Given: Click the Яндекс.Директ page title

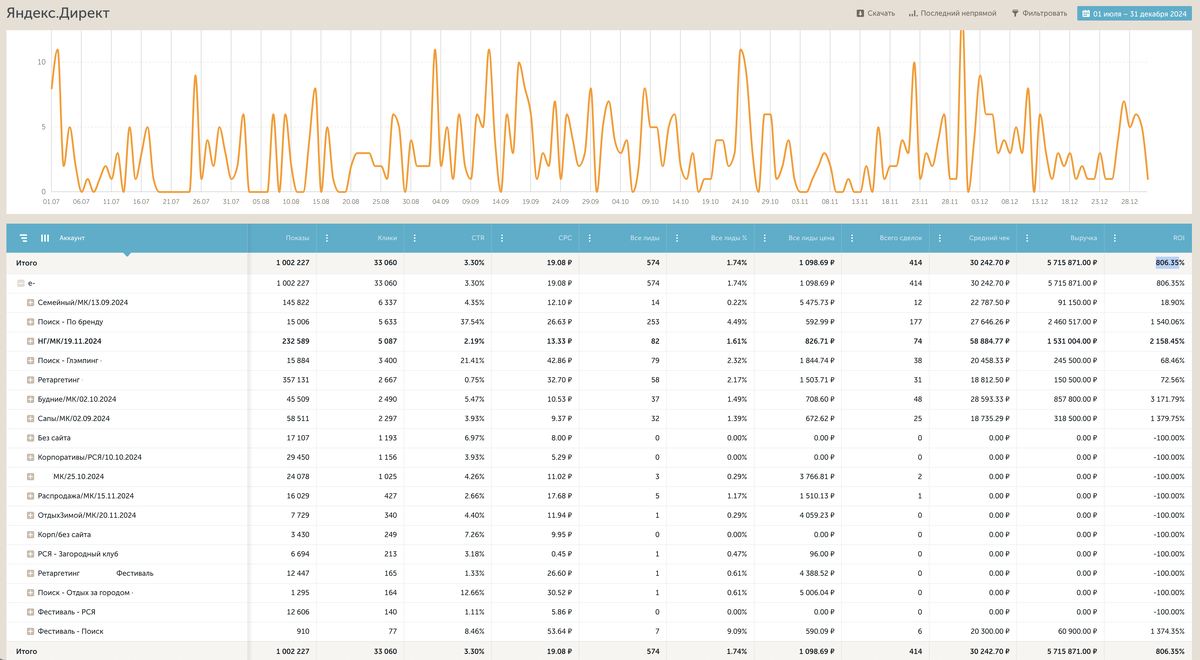Looking at the screenshot, I should coord(57,13).
